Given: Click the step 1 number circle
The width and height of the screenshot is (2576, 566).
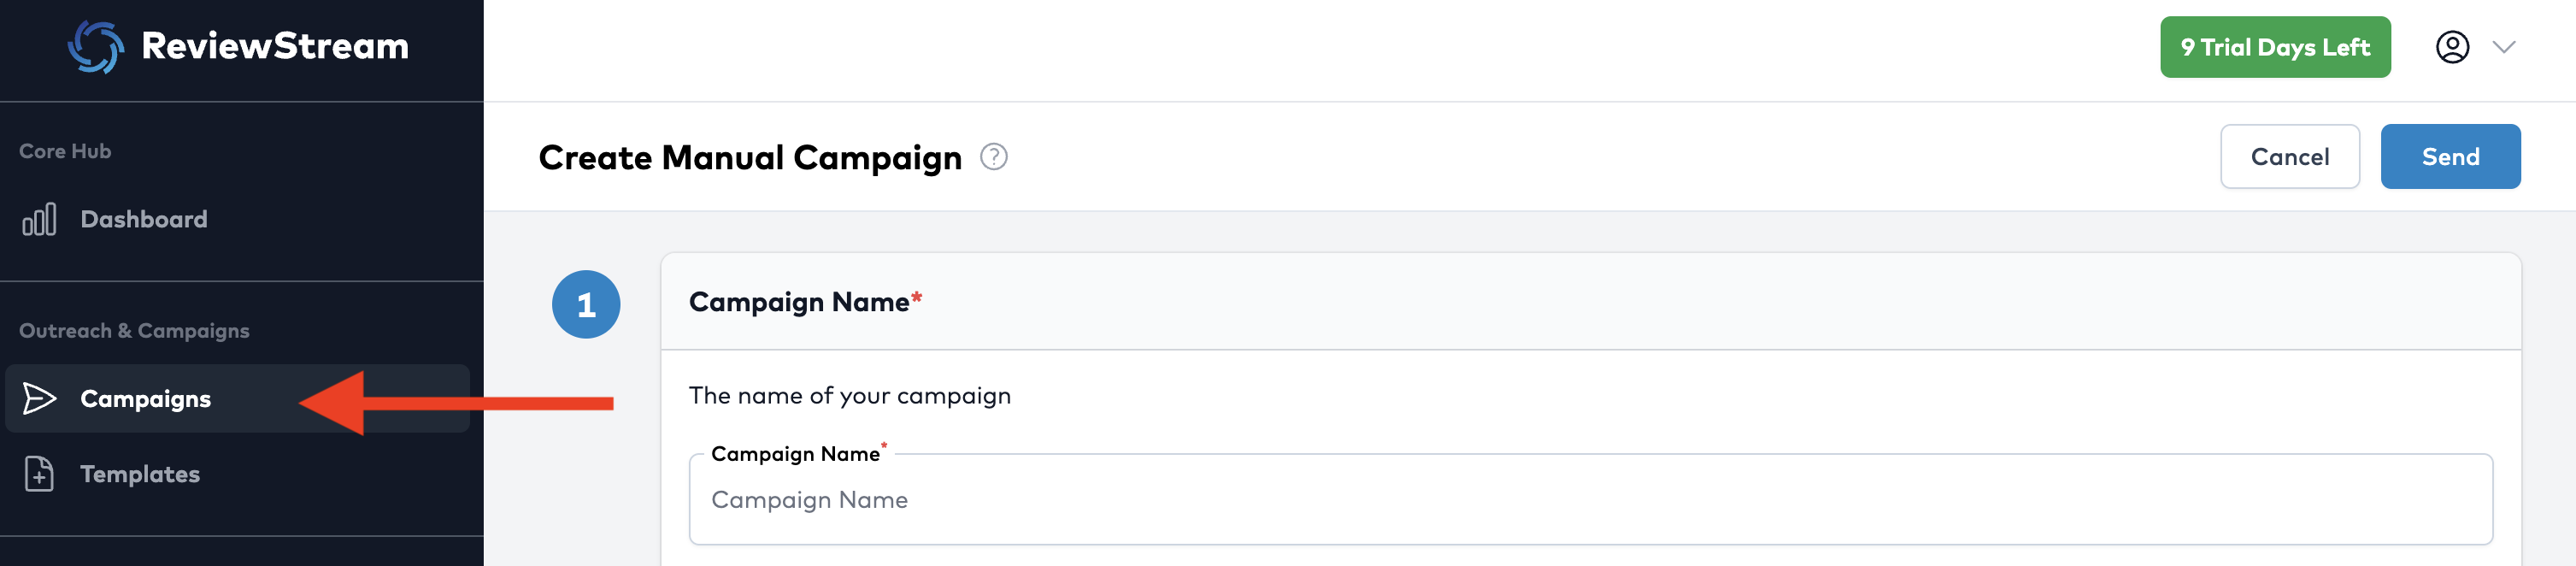Looking at the screenshot, I should (586, 304).
